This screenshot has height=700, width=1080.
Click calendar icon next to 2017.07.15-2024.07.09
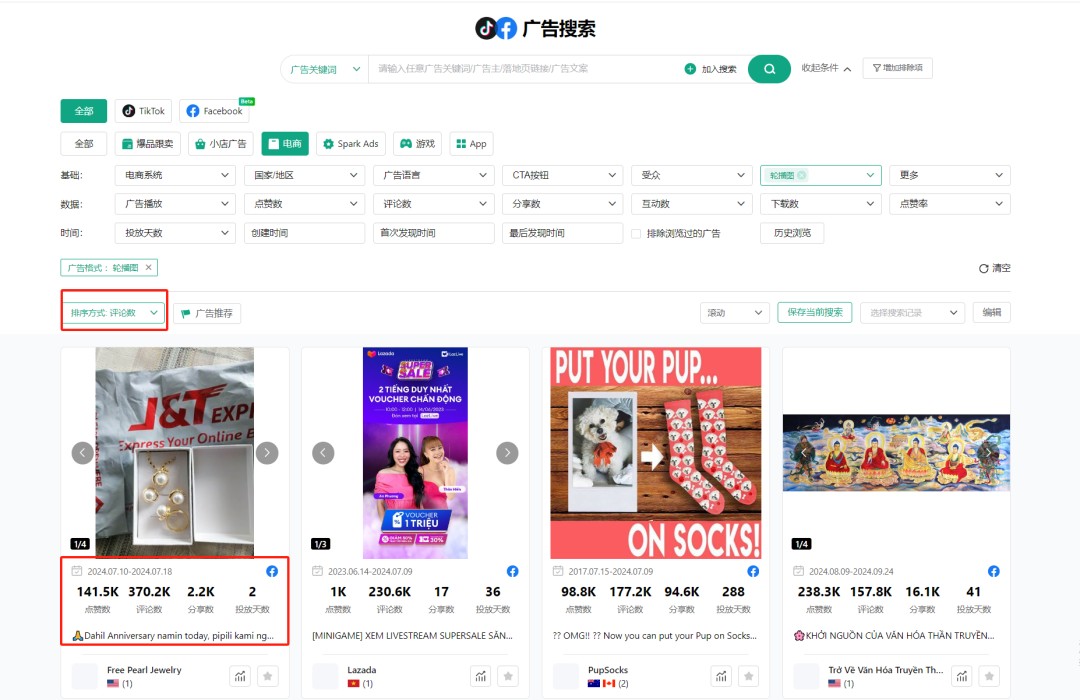(x=558, y=571)
